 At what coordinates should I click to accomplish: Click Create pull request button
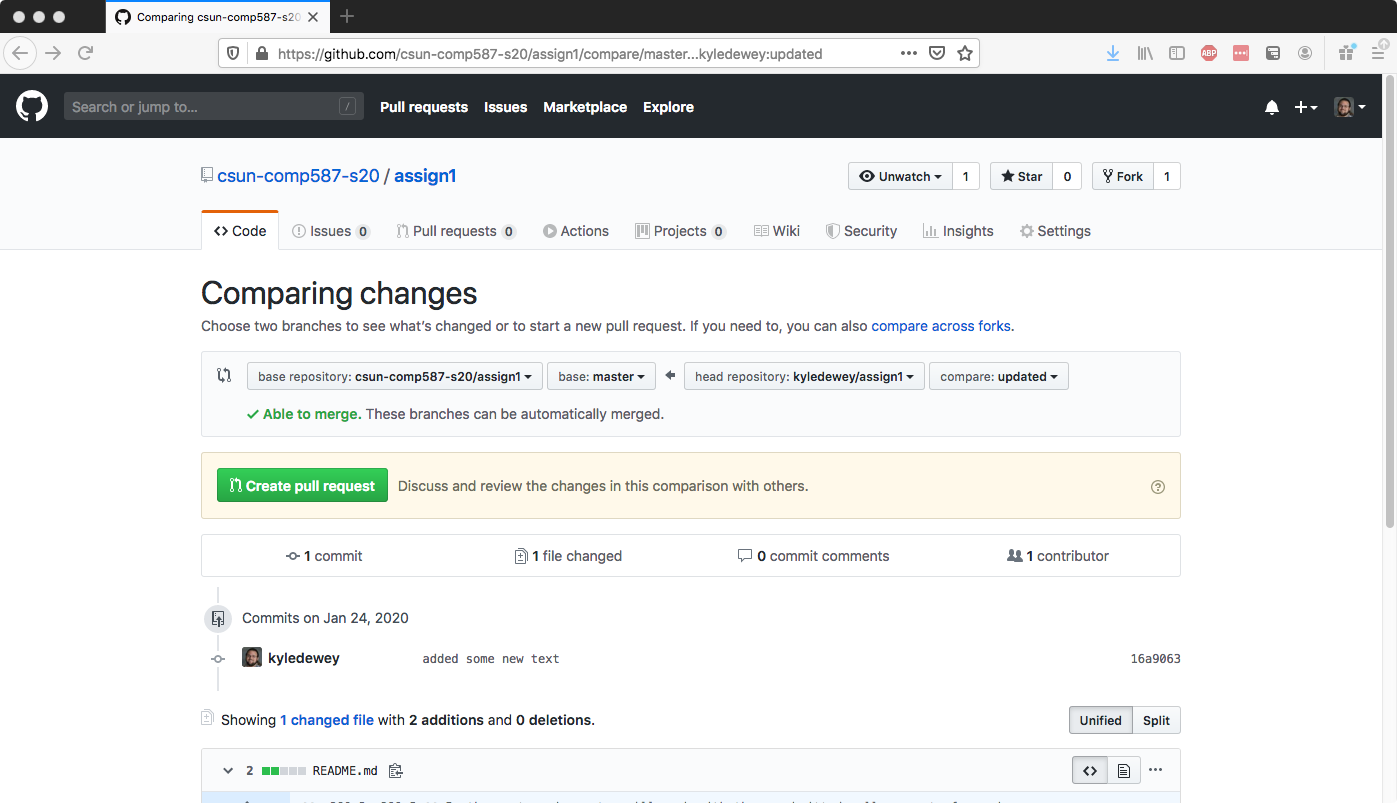click(x=302, y=486)
